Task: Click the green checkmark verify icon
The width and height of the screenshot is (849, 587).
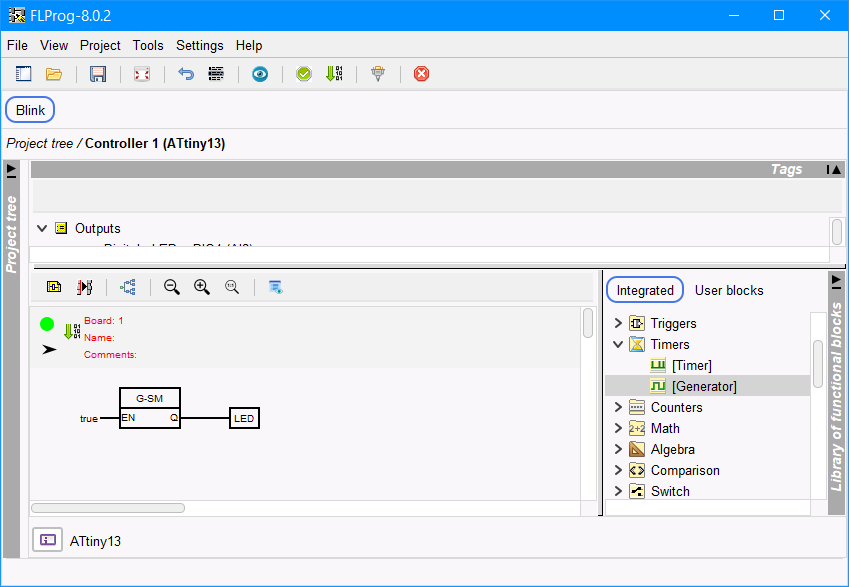Action: click(x=304, y=74)
